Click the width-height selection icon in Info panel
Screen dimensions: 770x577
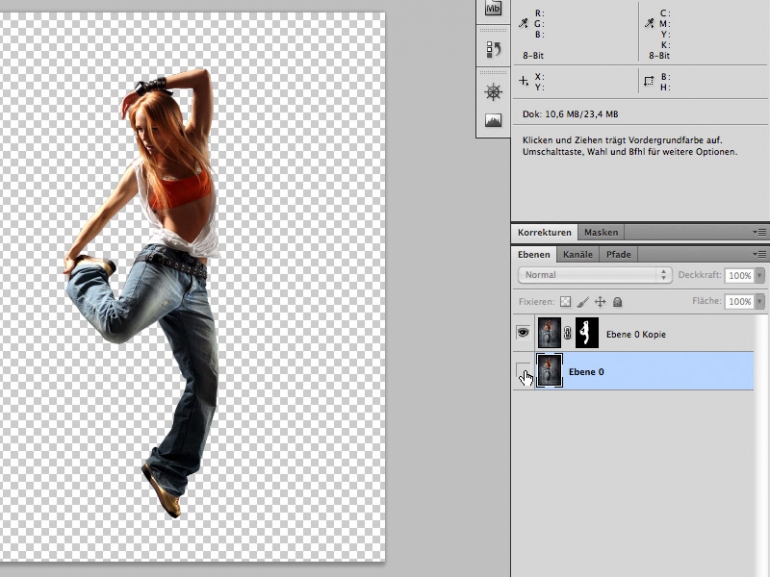(649, 82)
